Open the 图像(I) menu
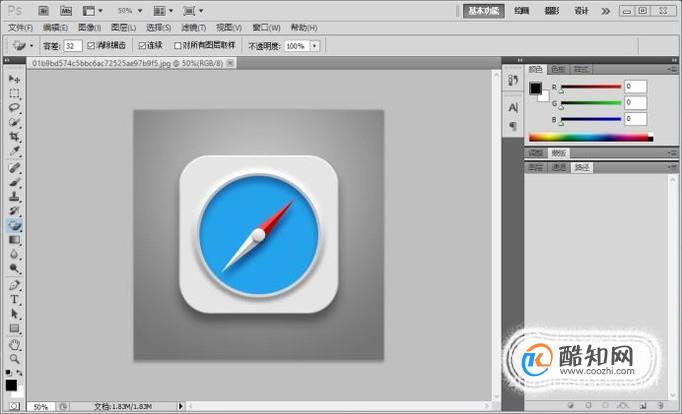682x414 pixels. [89, 28]
